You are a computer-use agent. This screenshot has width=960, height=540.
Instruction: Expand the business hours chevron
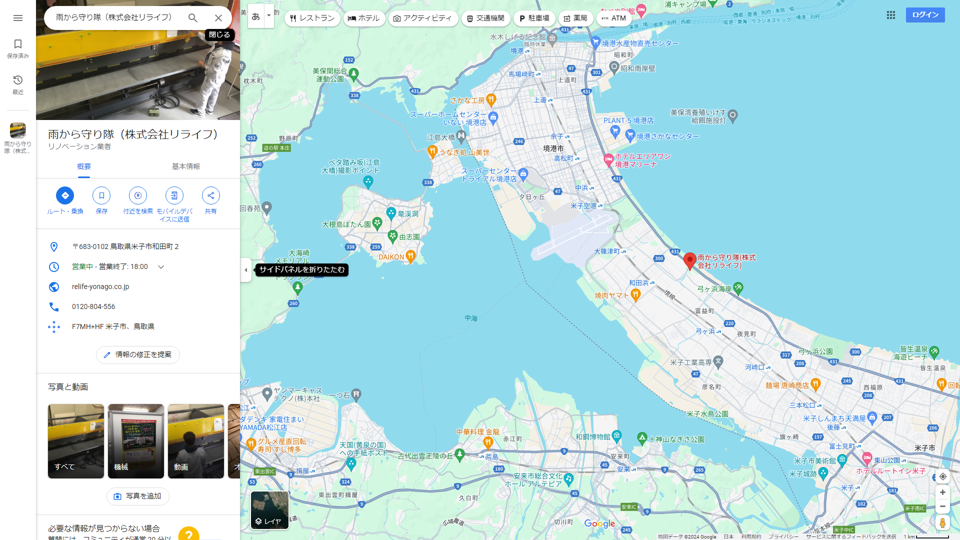[x=161, y=267]
